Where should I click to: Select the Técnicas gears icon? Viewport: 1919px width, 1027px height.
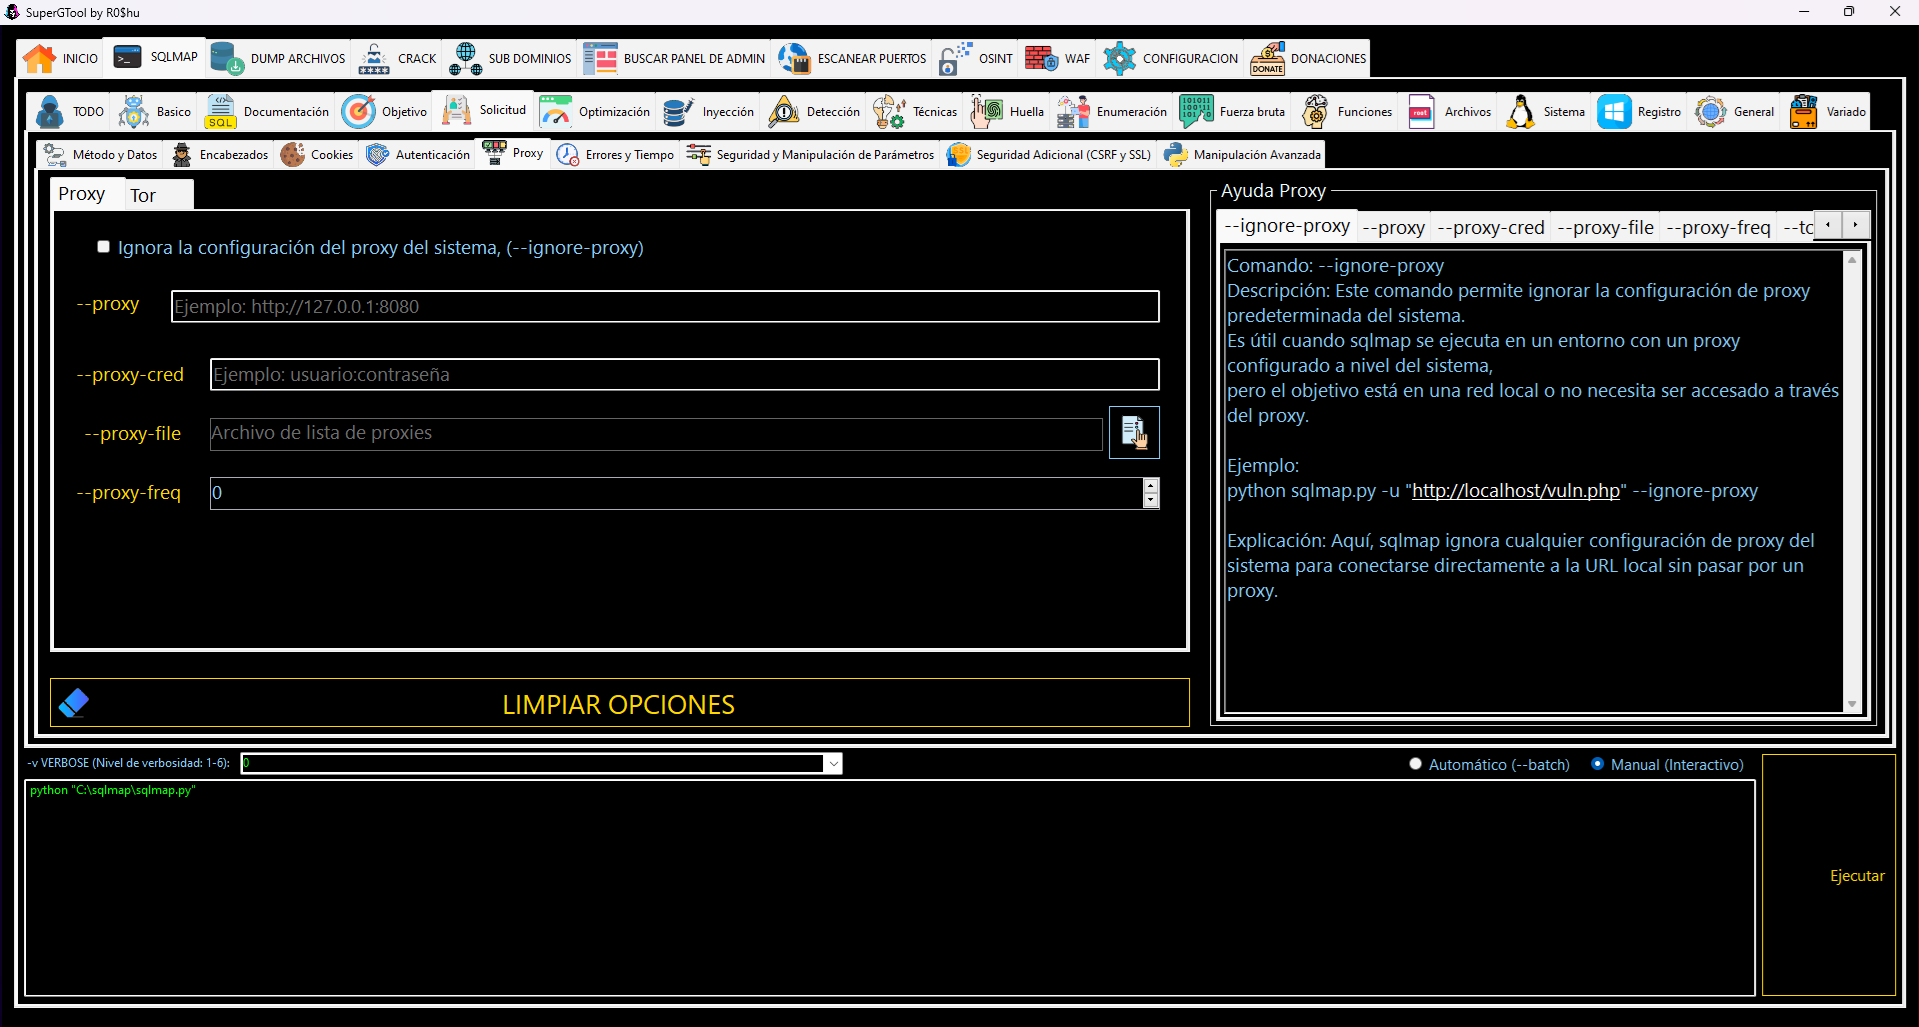889,112
